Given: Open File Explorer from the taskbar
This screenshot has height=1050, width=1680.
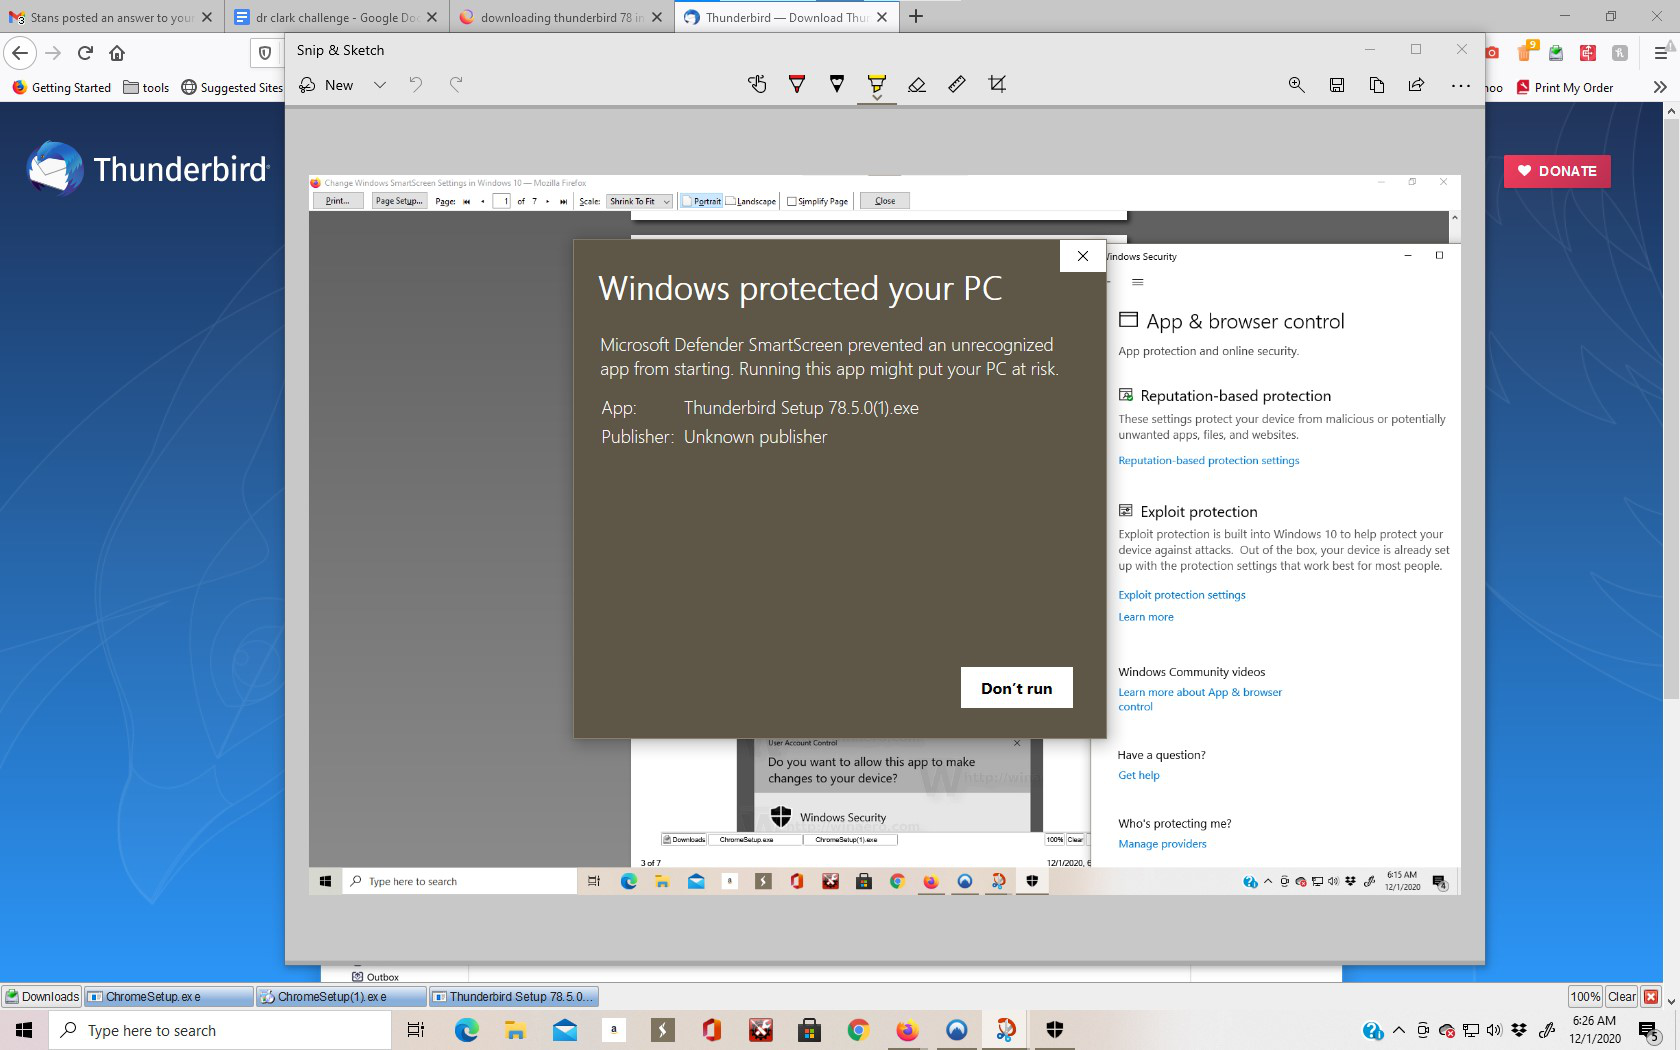Looking at the screenshot, I should pyautogui.click(x=515, y=1030).
